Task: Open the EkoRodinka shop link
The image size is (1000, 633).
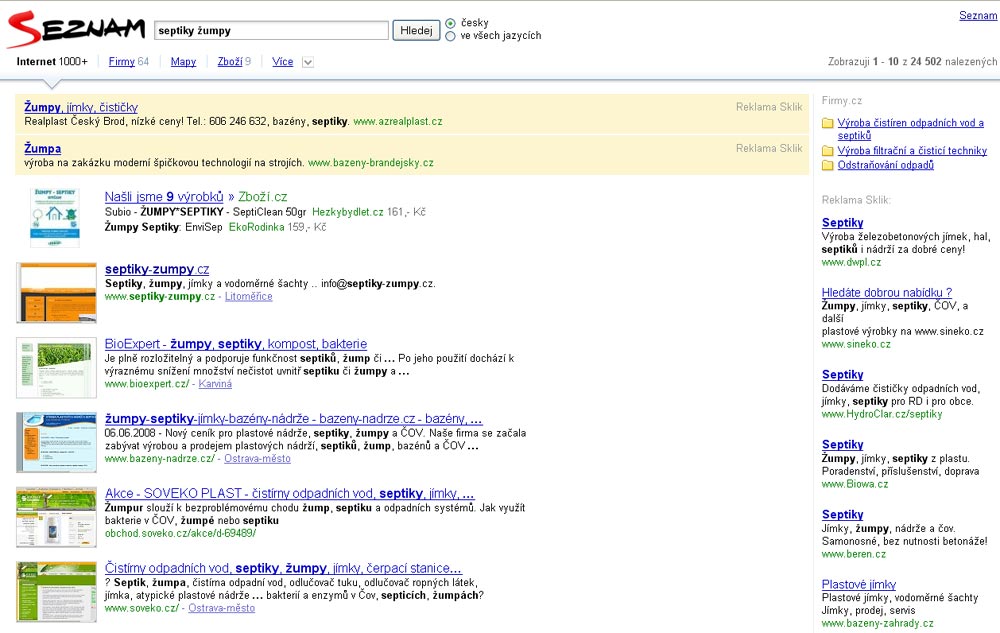Action: coord(256,227)
